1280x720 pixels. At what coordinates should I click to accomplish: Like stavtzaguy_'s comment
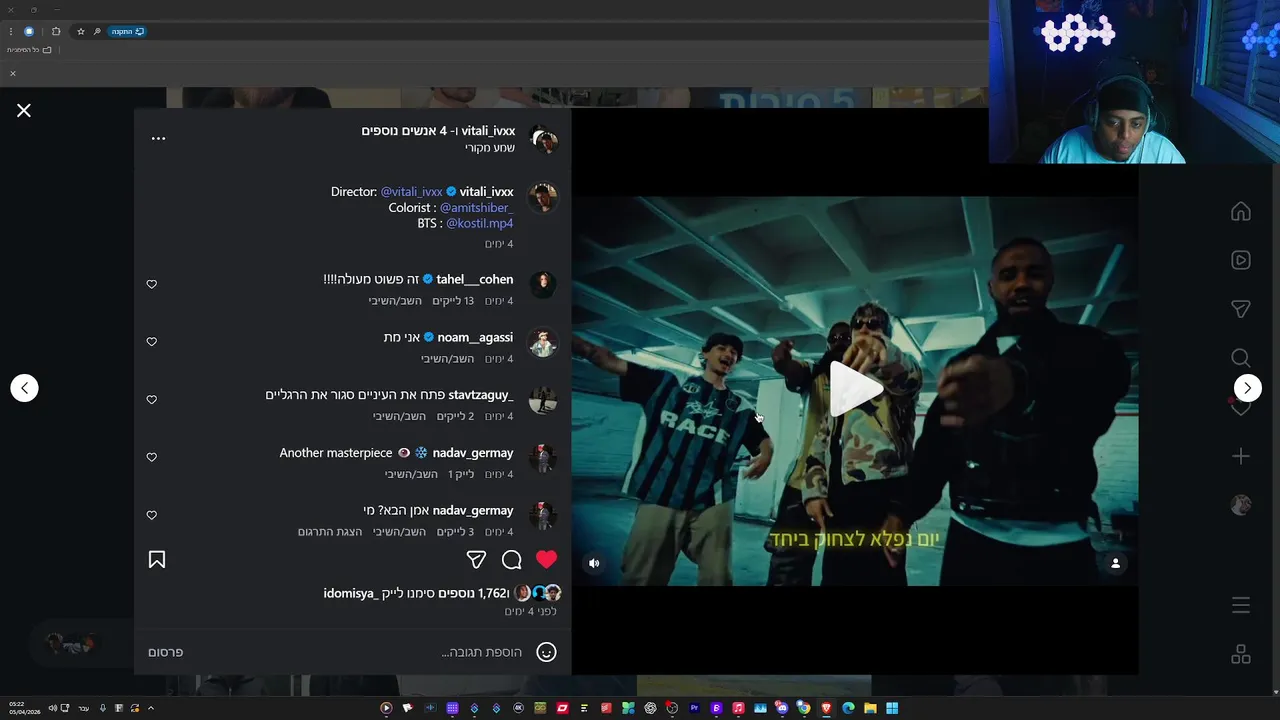[152, 400]
